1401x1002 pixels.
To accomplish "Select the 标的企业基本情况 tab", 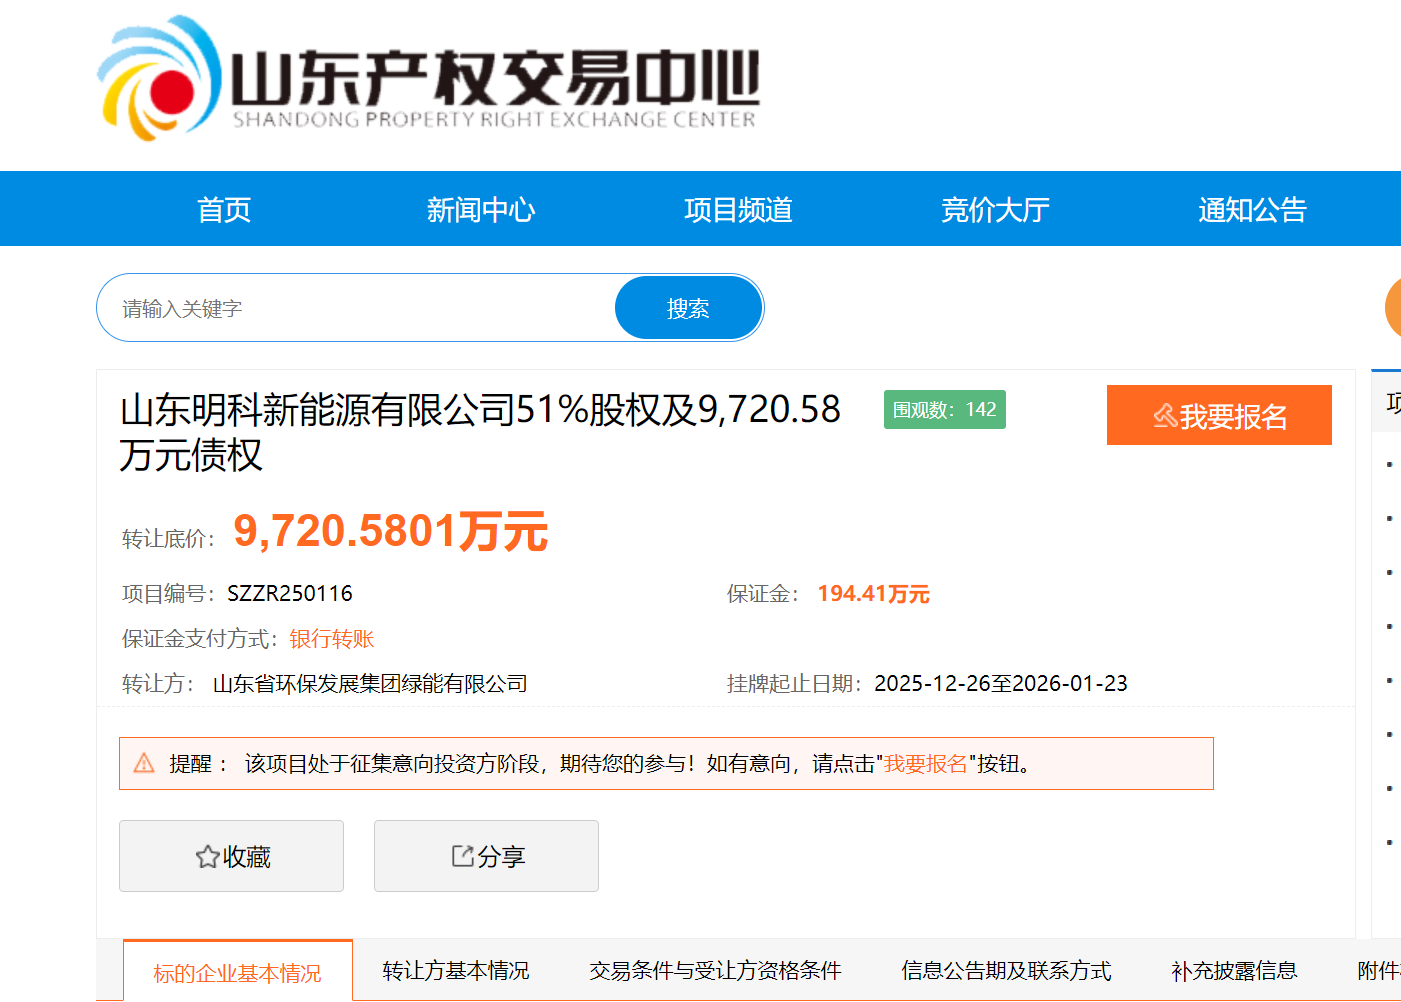I will point(237,972).
